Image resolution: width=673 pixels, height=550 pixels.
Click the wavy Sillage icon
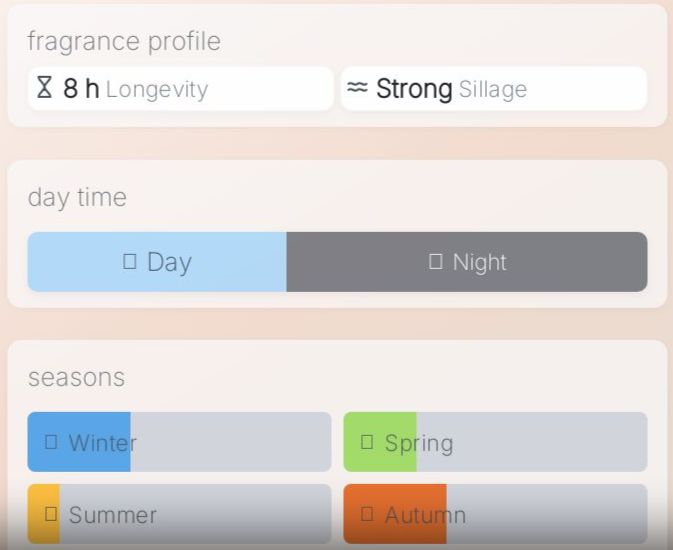coord(357,88)
